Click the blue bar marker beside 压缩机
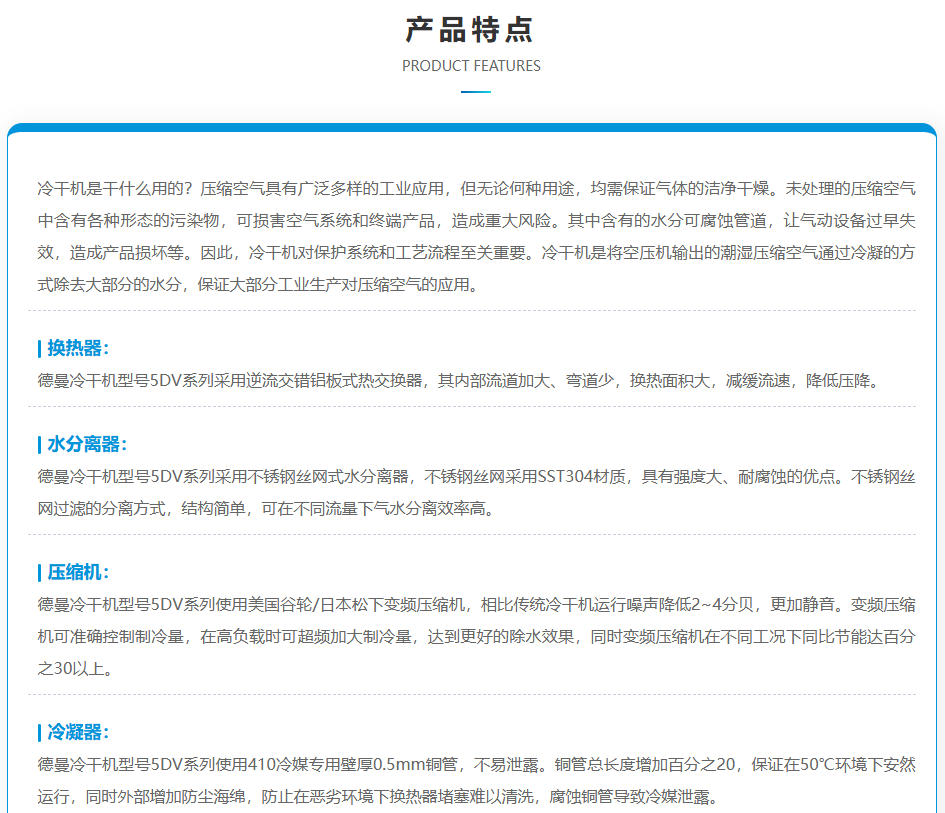Image resolution: width=945 pixels, height=813 pixels. [x=39, y=572]
